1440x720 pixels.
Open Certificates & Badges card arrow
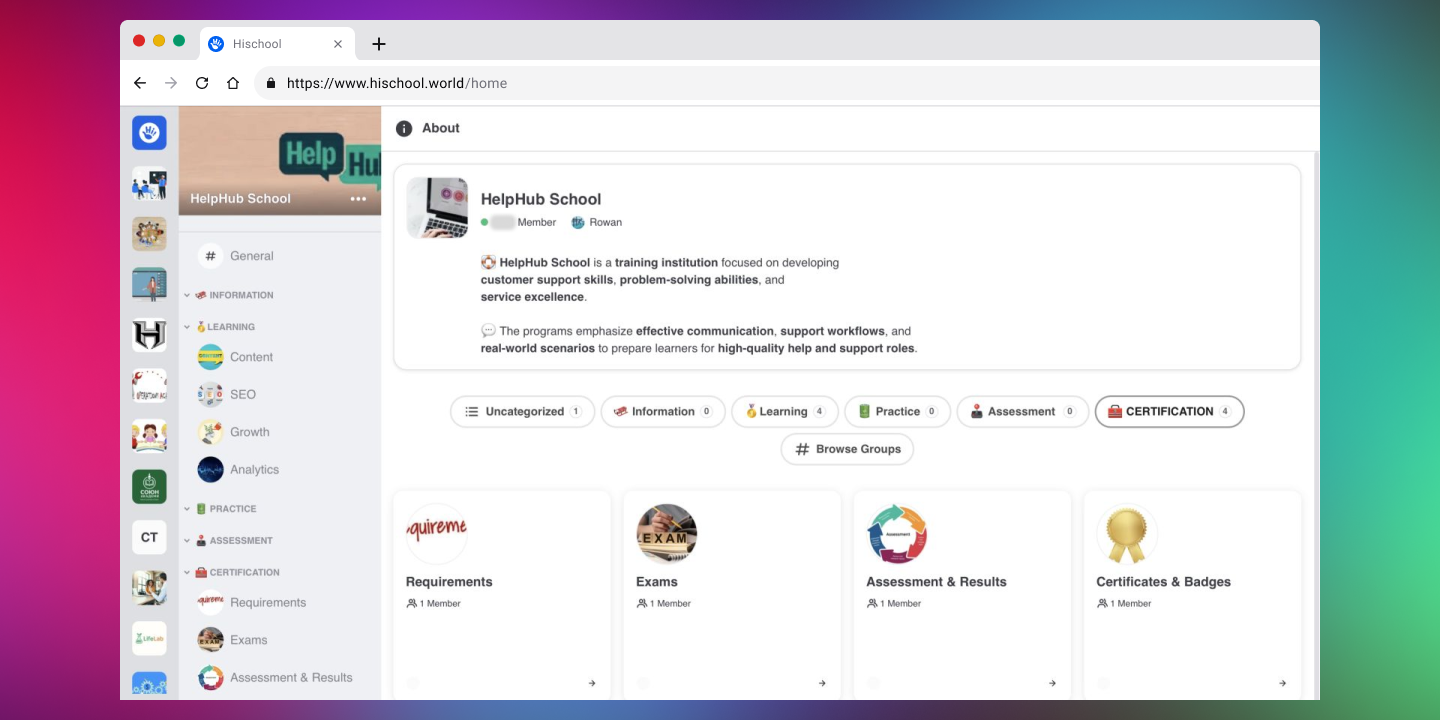[1282, 683]
